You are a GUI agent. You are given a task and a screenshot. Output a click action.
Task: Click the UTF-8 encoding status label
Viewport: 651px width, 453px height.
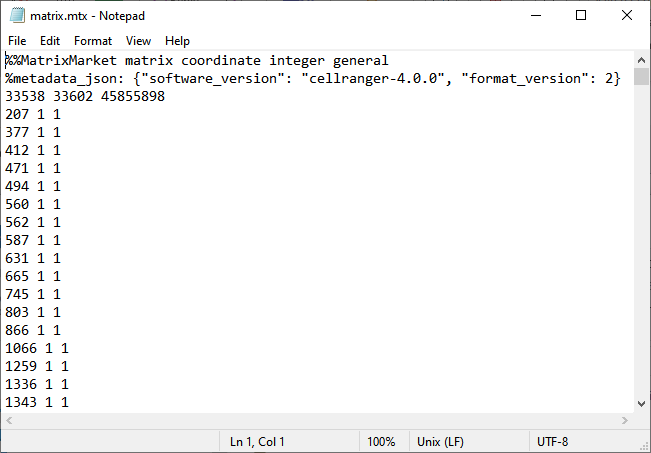point(552,441)
